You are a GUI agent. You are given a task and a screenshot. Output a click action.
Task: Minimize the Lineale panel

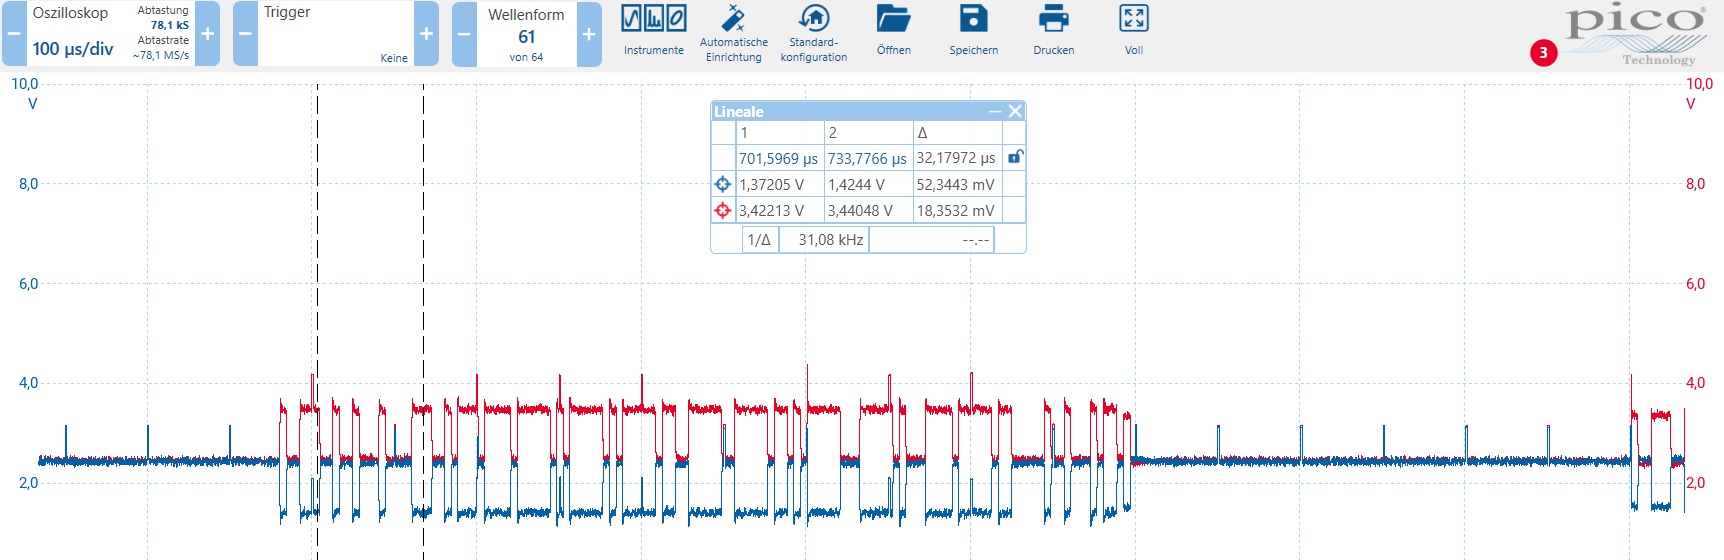pos(995,111)
